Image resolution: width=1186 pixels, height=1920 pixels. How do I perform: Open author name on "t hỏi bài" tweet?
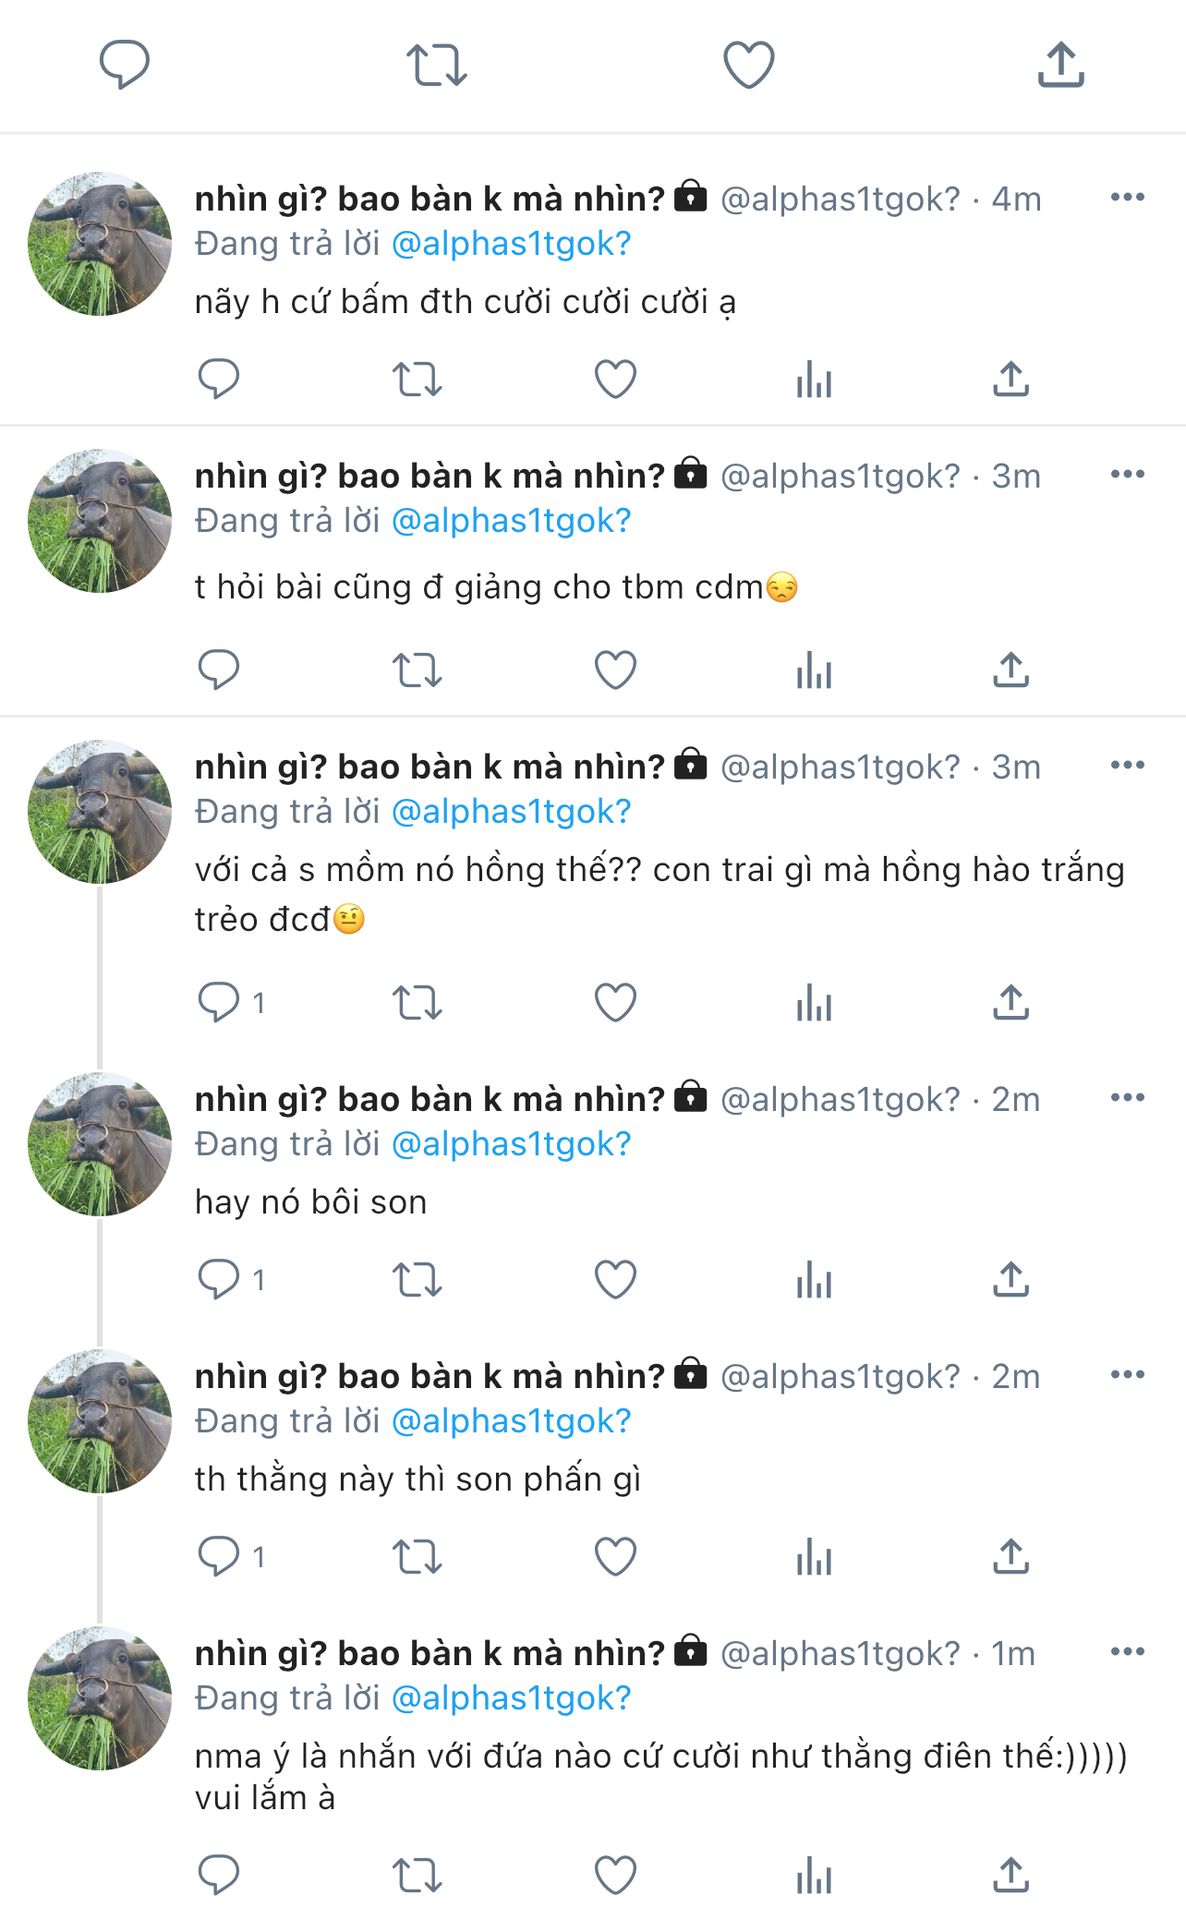(x=429, y=476)
